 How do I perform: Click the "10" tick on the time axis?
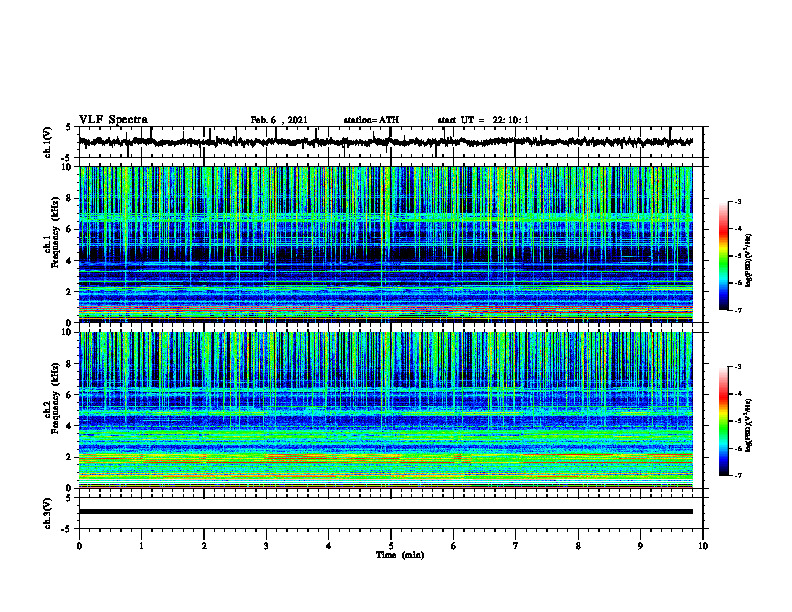pos(703,546)
